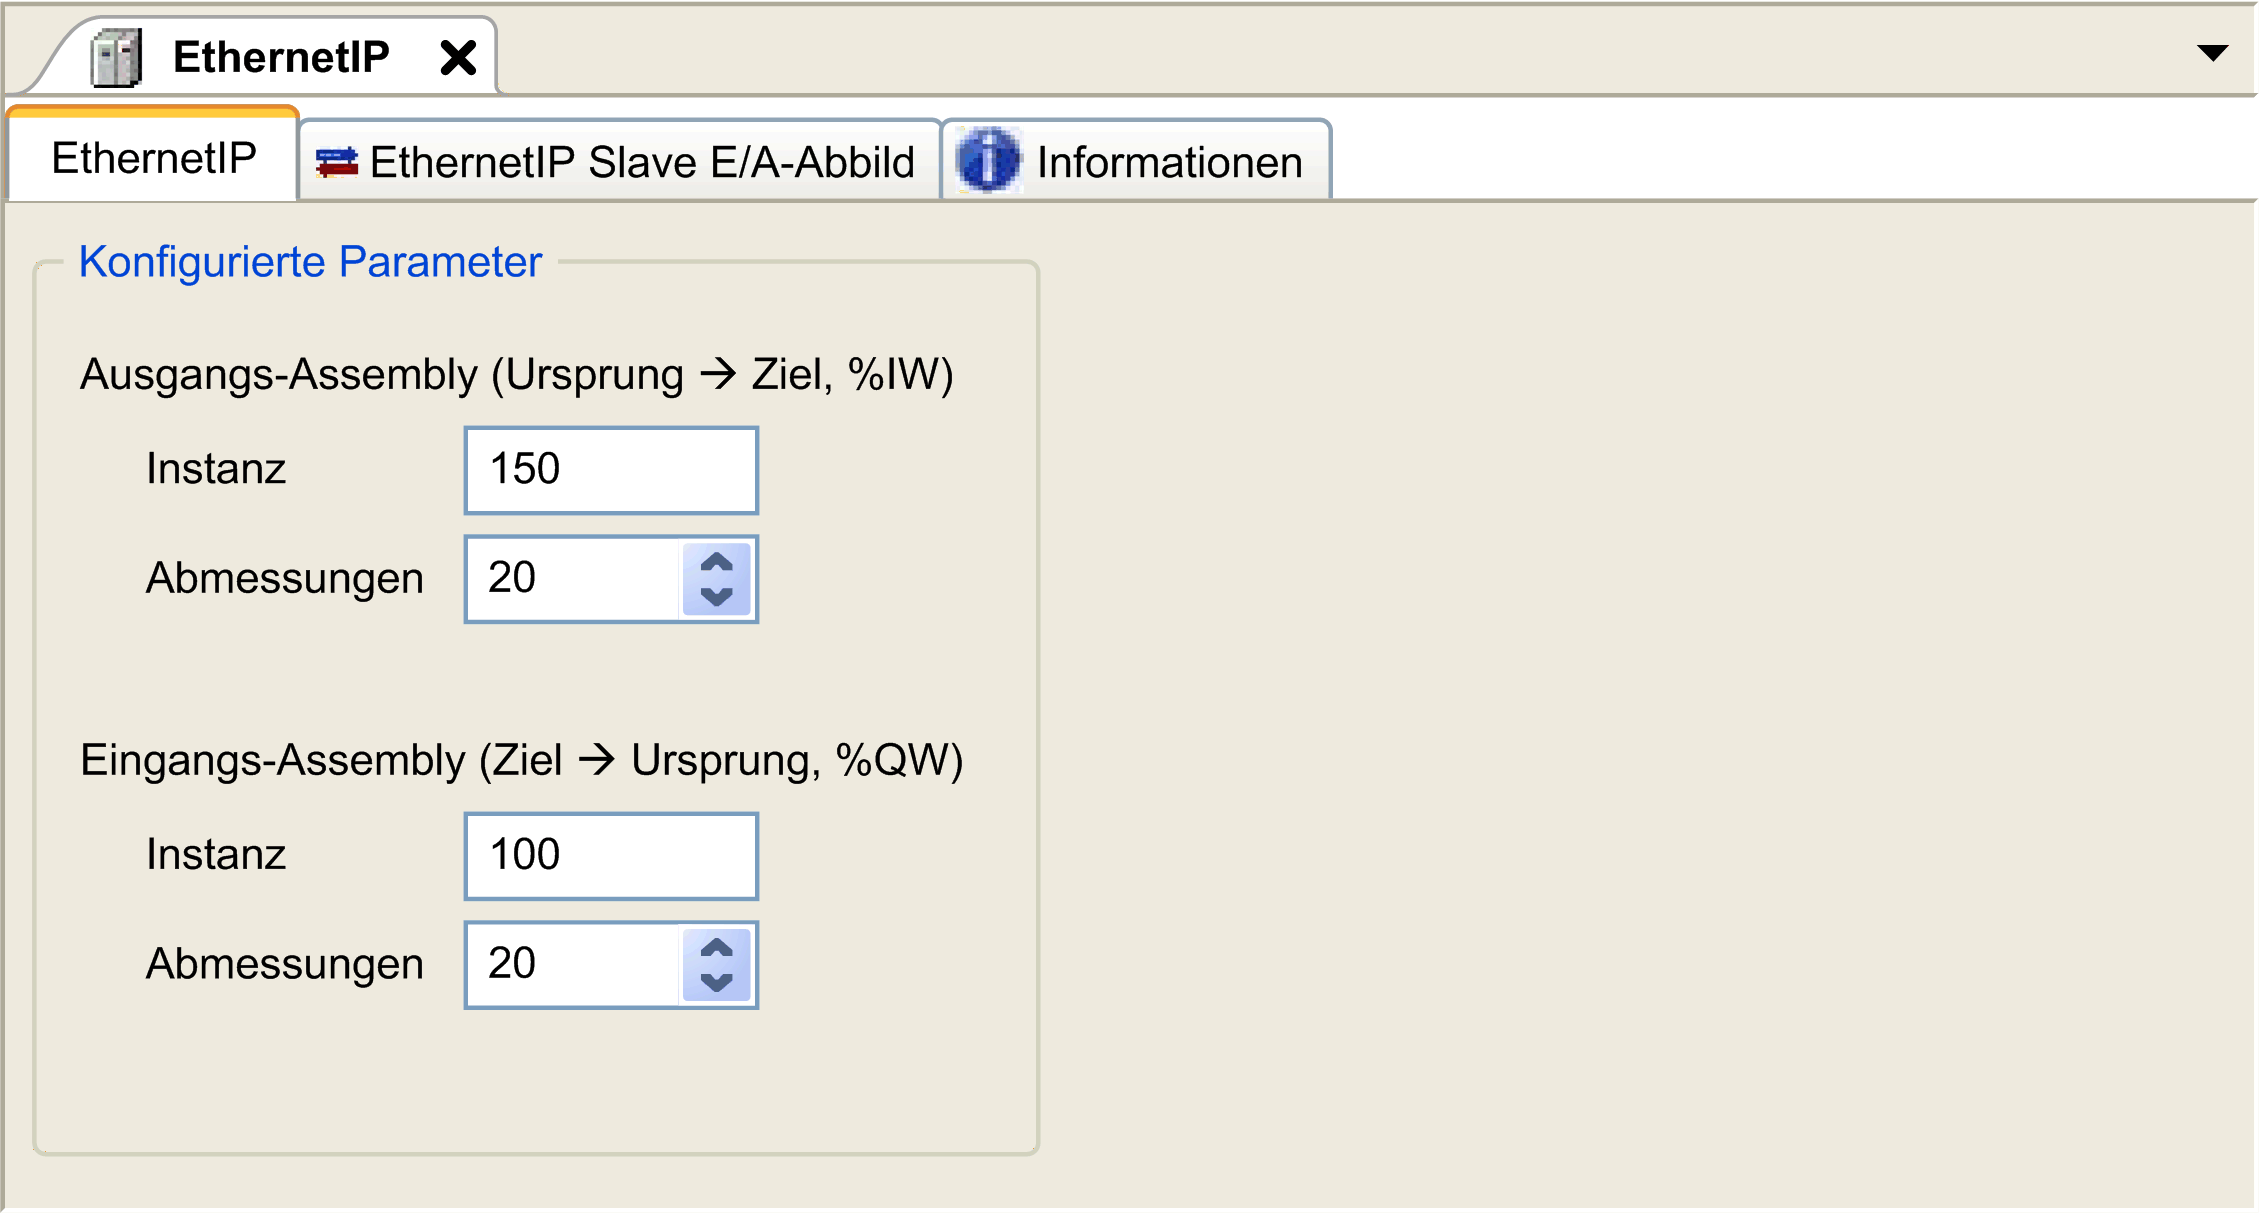Click the Konfigurierte Parameter group title

pyautogui.click(x=310, y=262)
